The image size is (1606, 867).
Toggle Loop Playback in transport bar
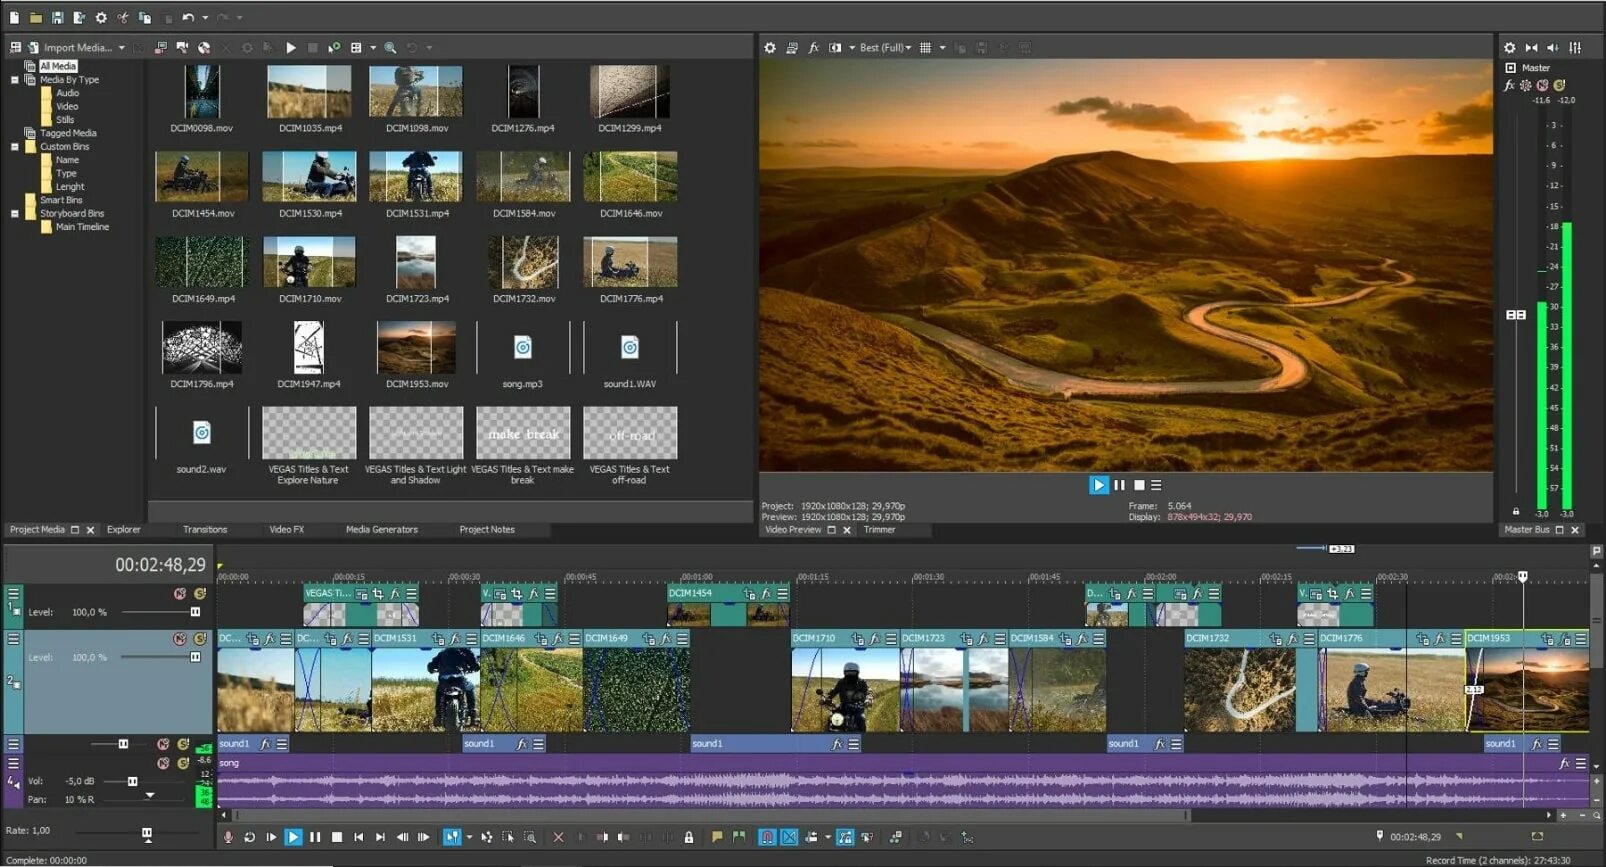click(x=249, y=837)
